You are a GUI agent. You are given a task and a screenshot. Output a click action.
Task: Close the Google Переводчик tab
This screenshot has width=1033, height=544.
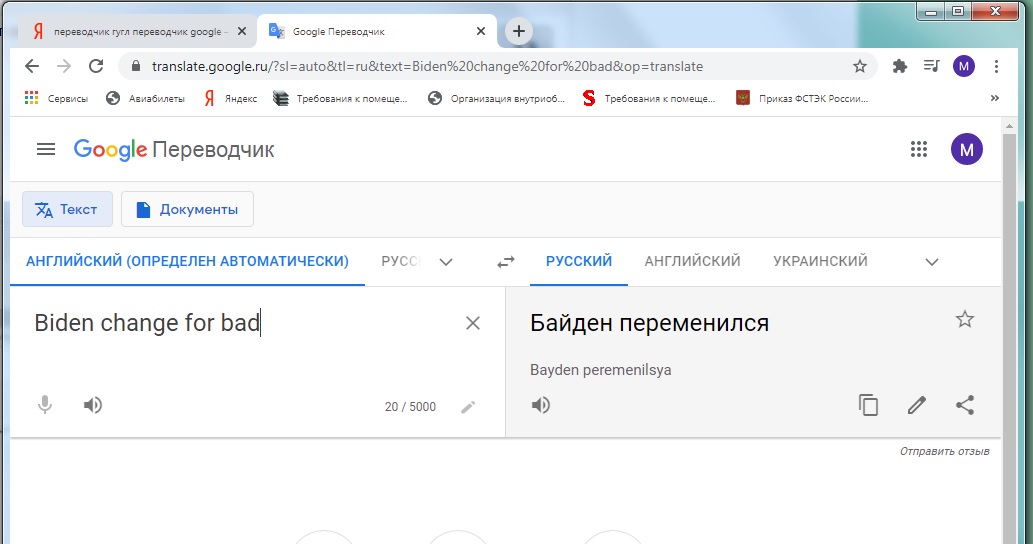coord(481,31)
